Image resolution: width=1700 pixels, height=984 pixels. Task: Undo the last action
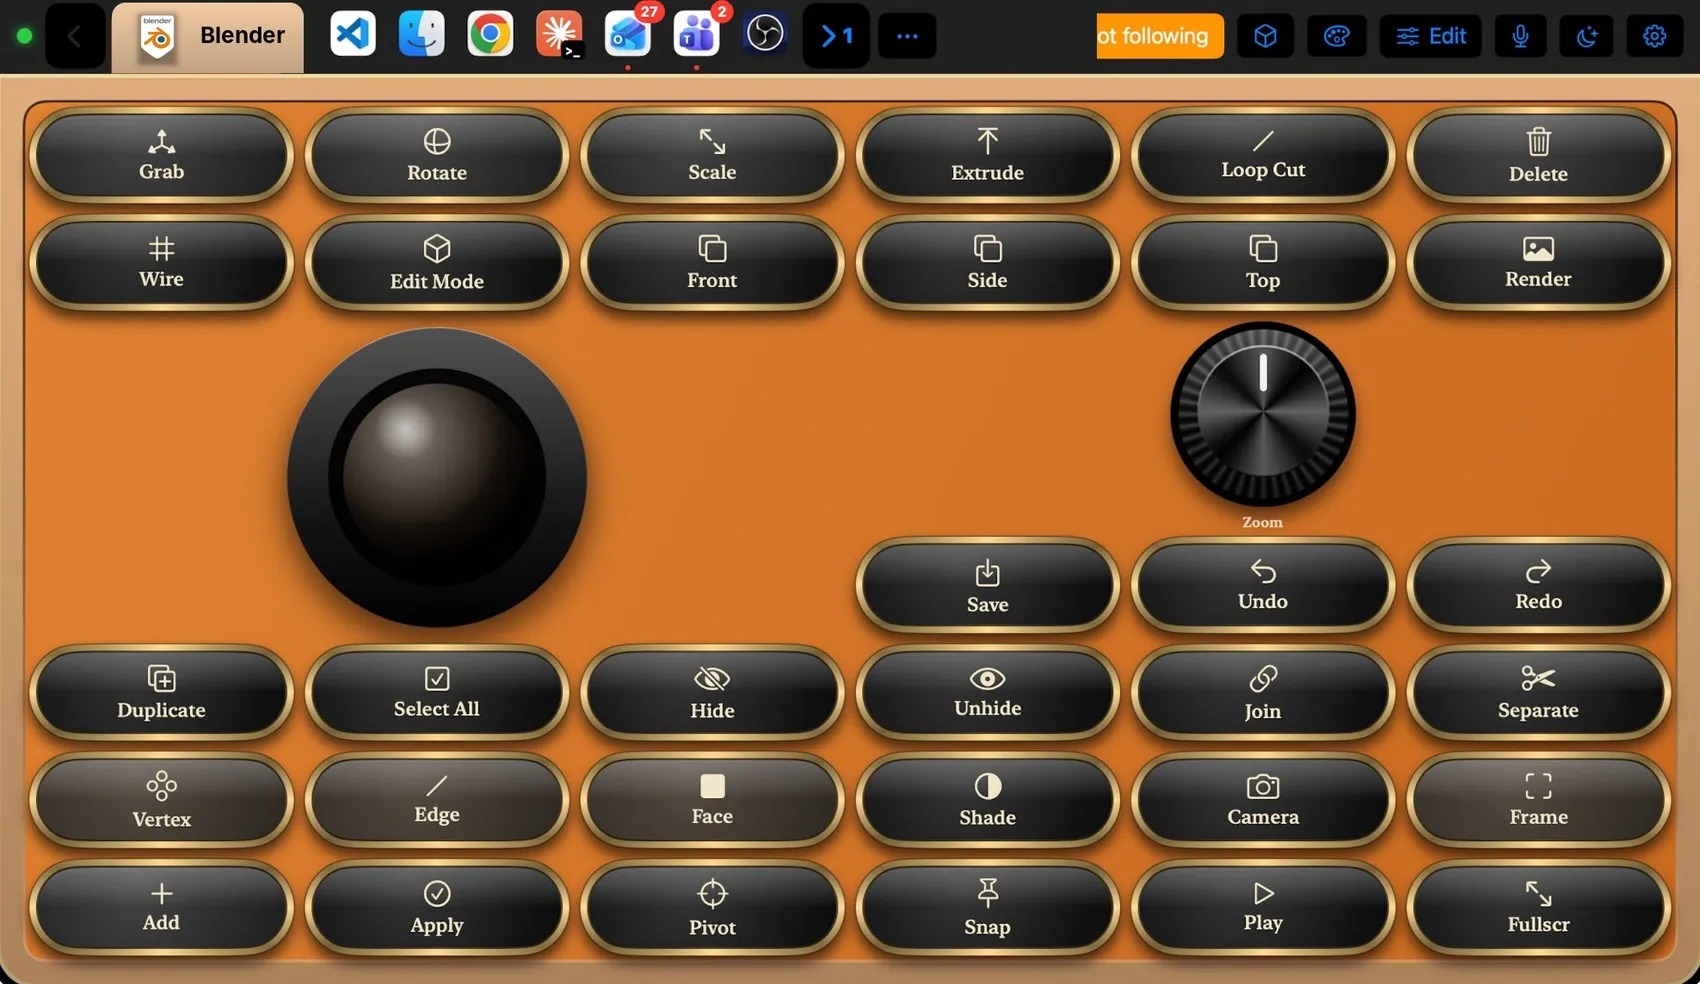(x=1263, y=586)
